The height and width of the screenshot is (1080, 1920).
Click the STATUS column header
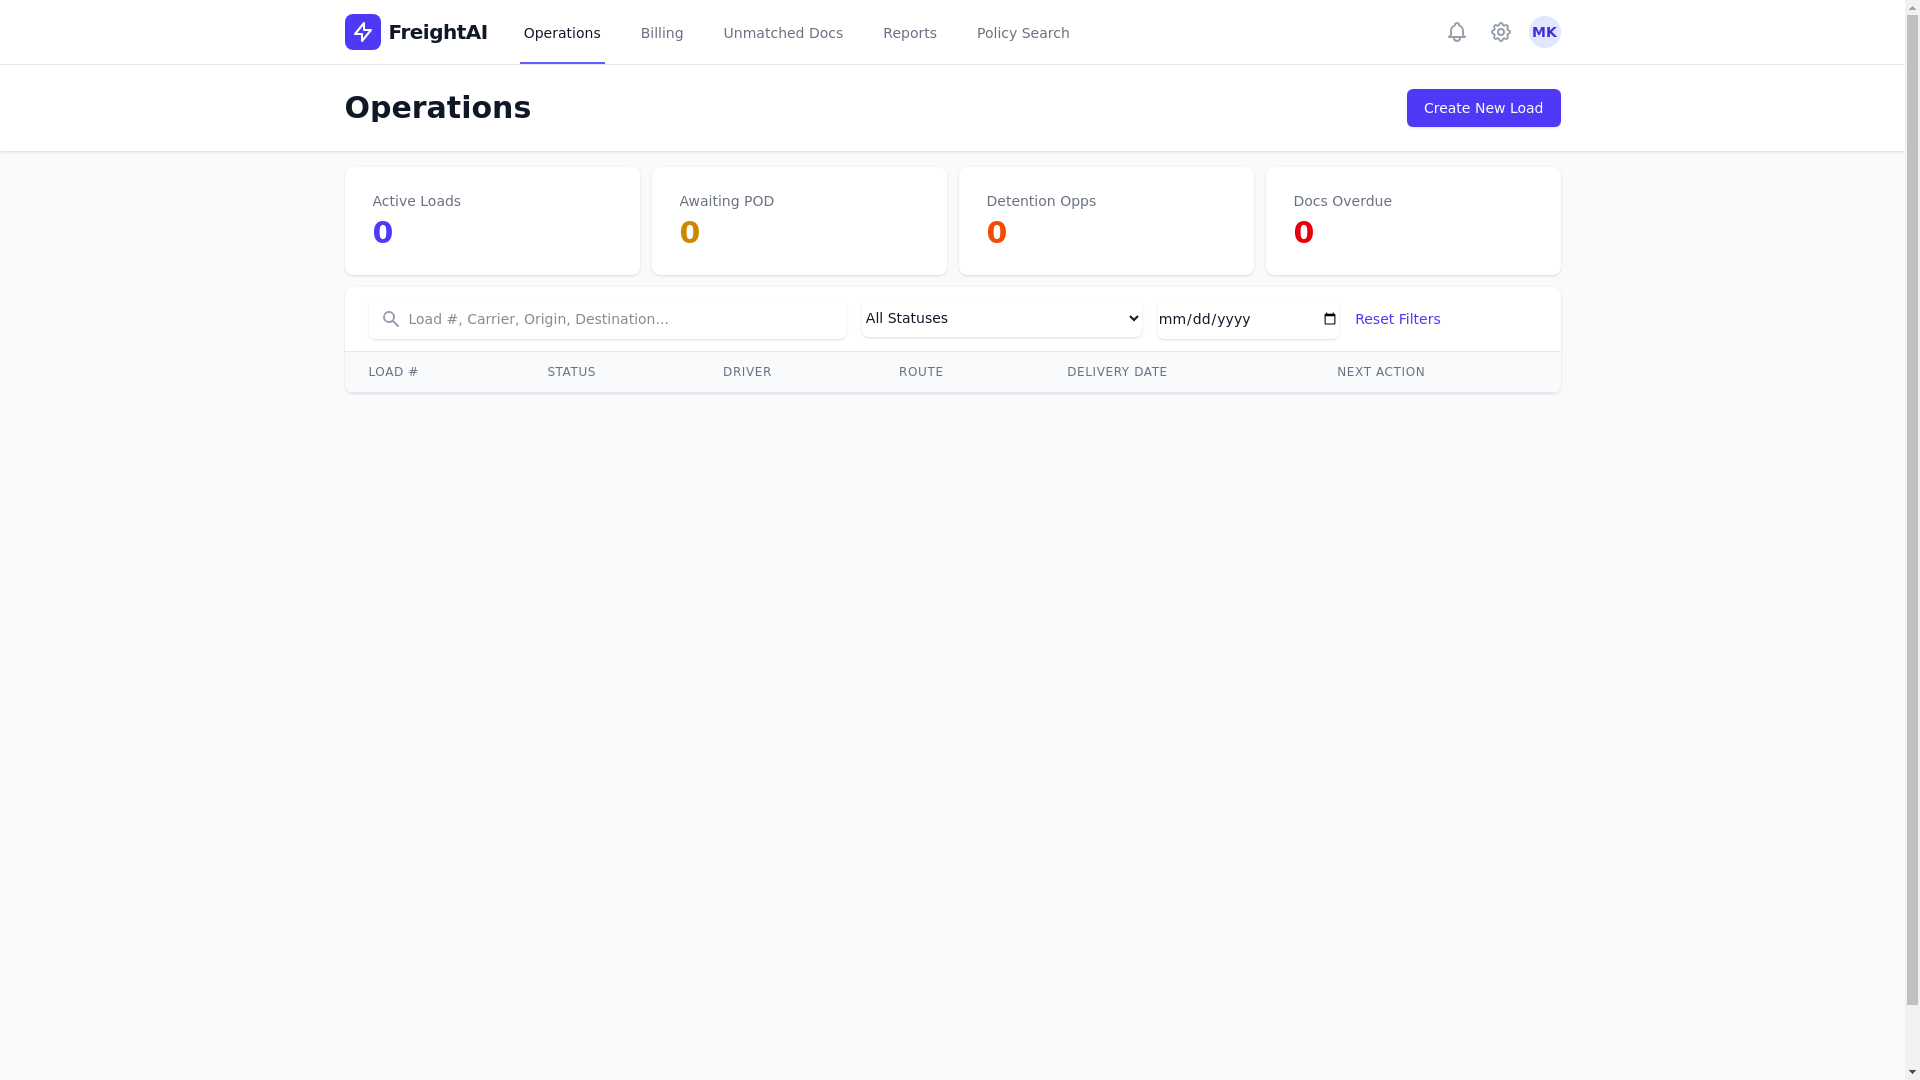click(571, 372)
